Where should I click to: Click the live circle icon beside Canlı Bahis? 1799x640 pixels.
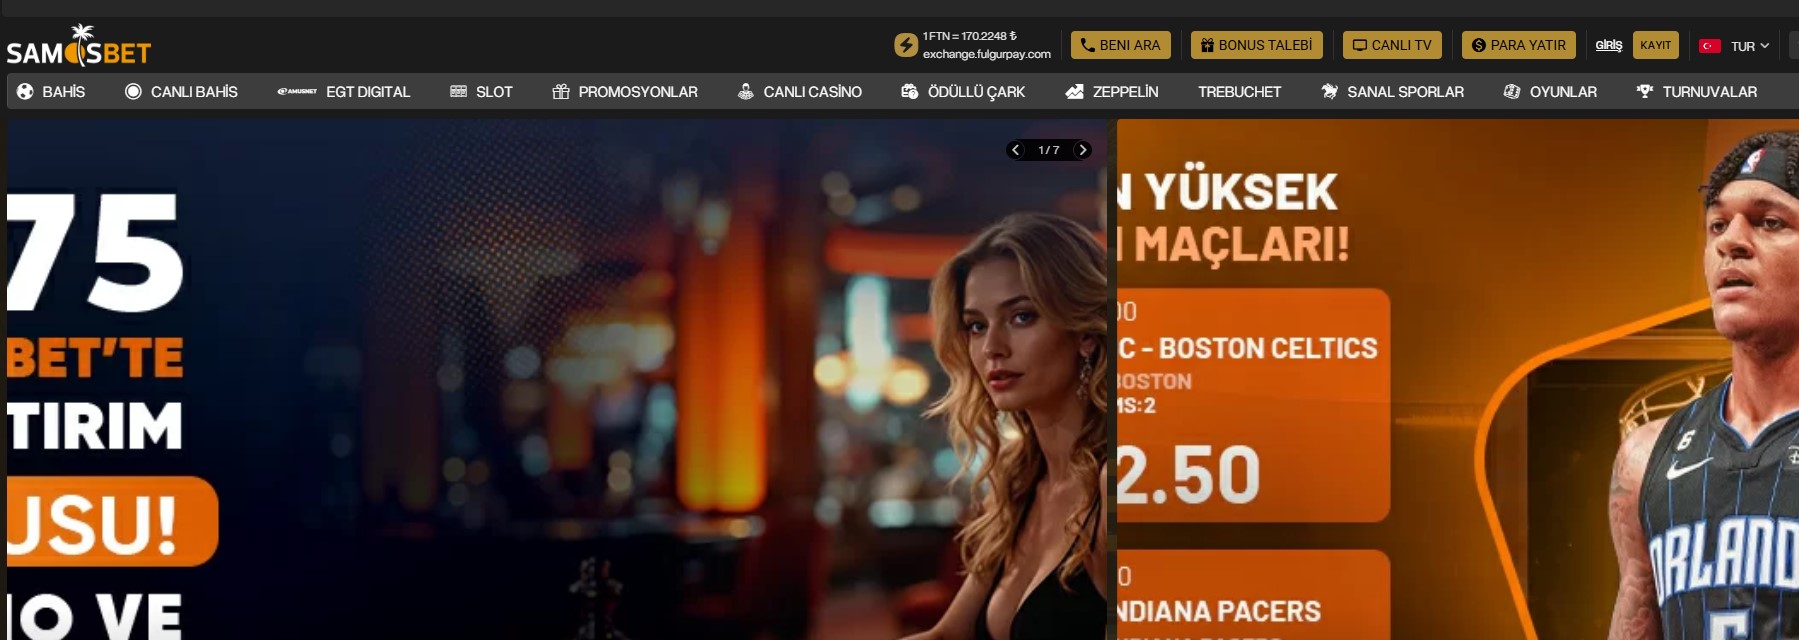[133, 91]
